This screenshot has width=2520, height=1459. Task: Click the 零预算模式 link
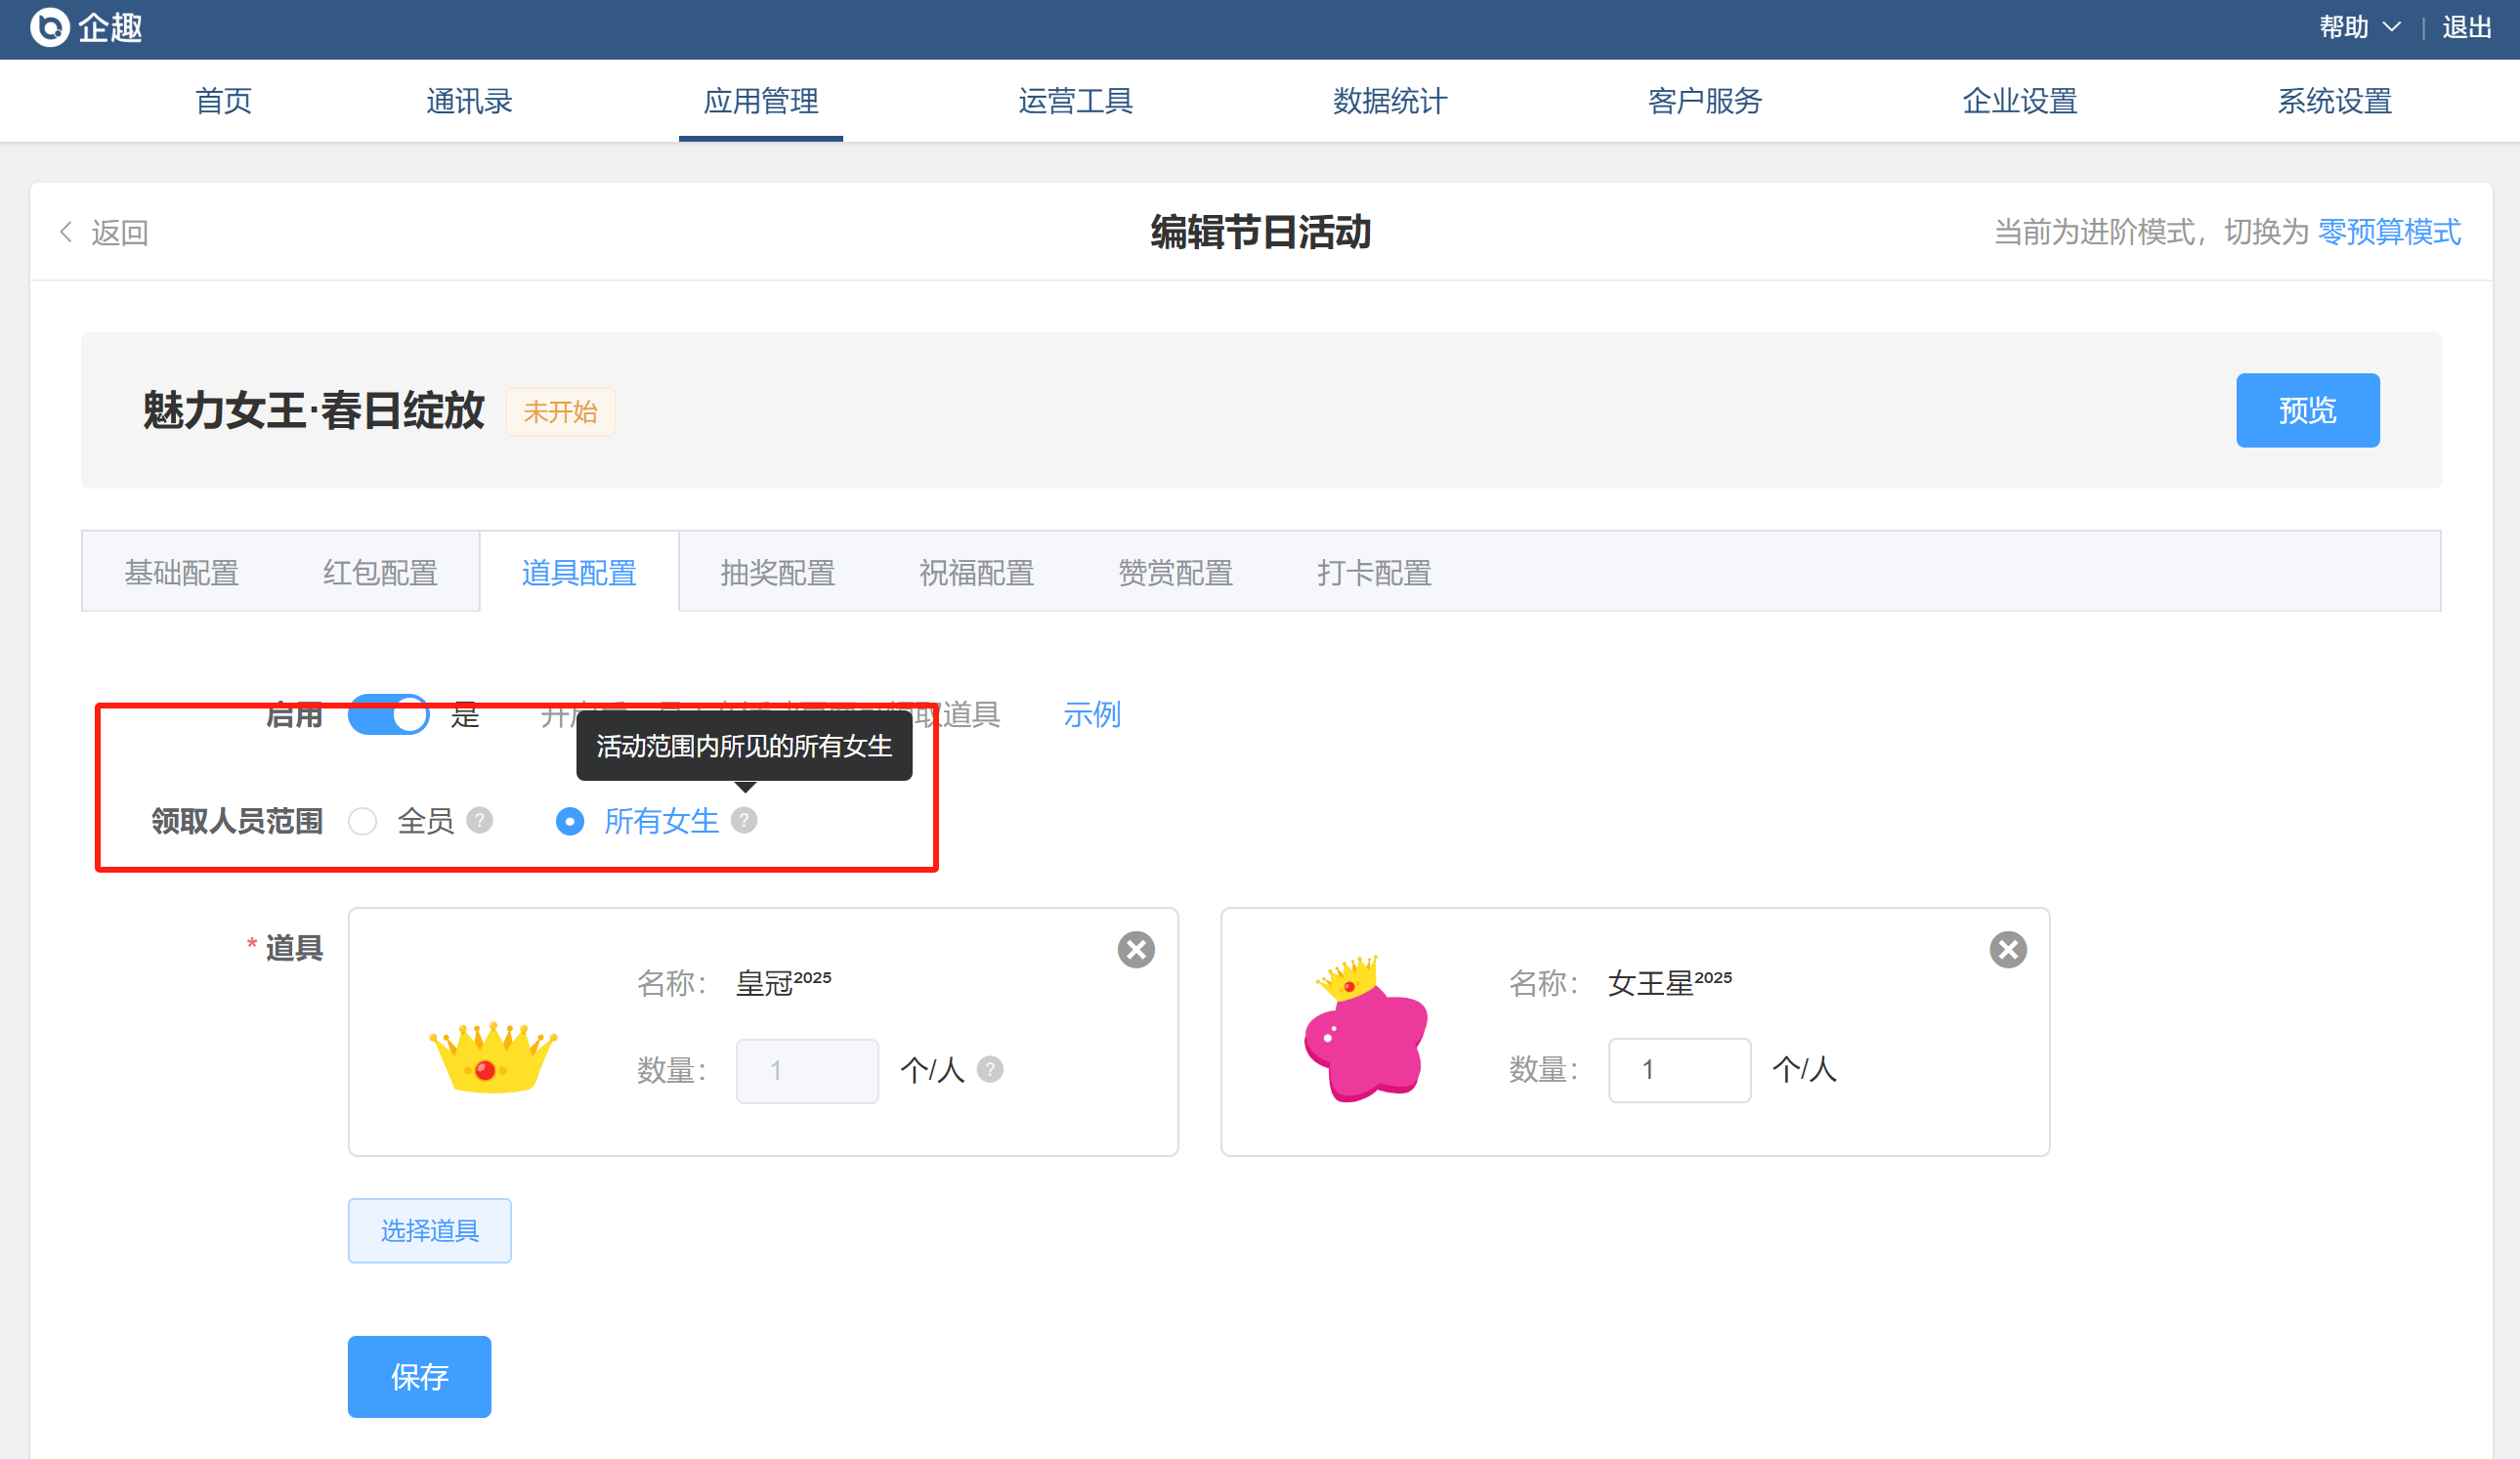[2388, 232]
